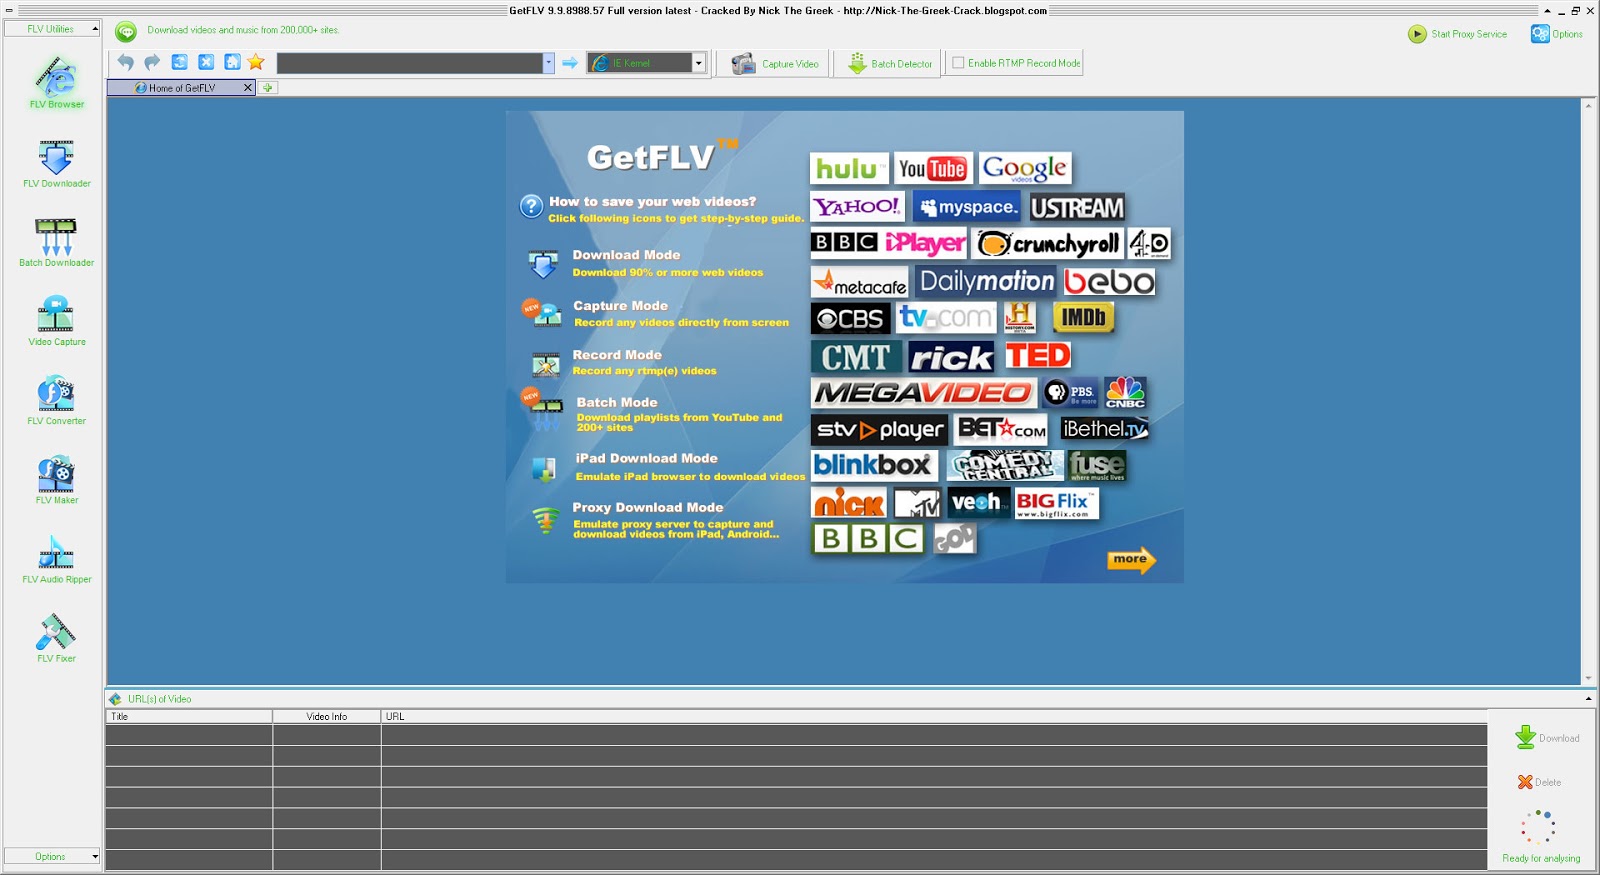Screen dimensions: 1600x875
Task: Click the Title column header
Action: [x=189, y=716]
